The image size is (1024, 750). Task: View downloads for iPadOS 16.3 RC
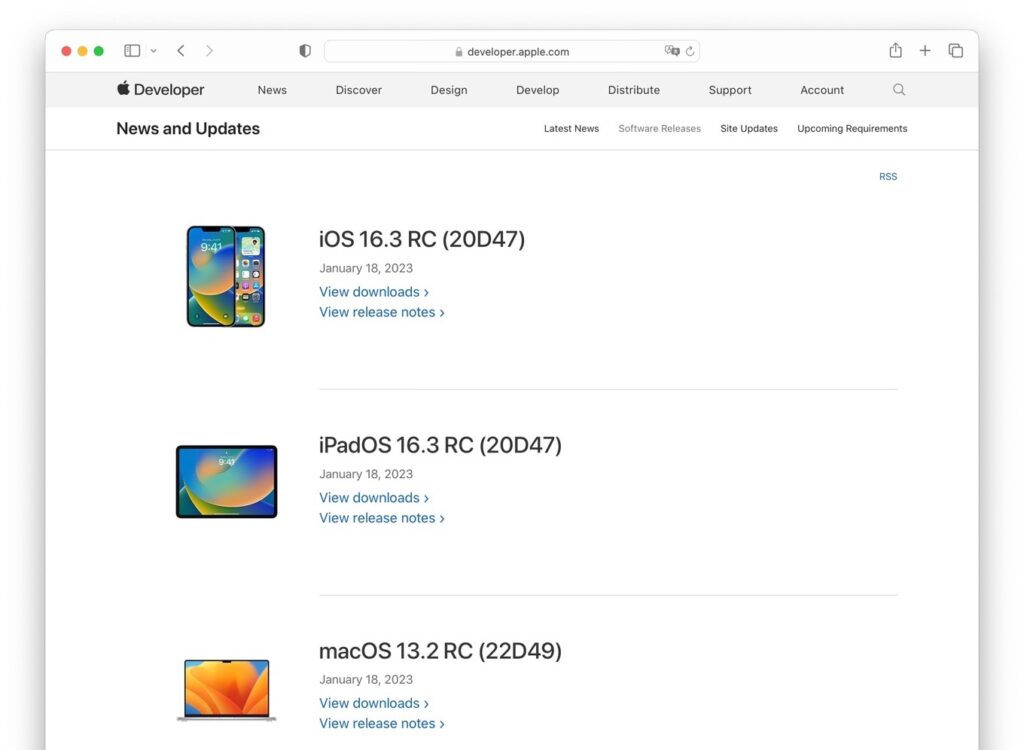click(x=369, y=497)
